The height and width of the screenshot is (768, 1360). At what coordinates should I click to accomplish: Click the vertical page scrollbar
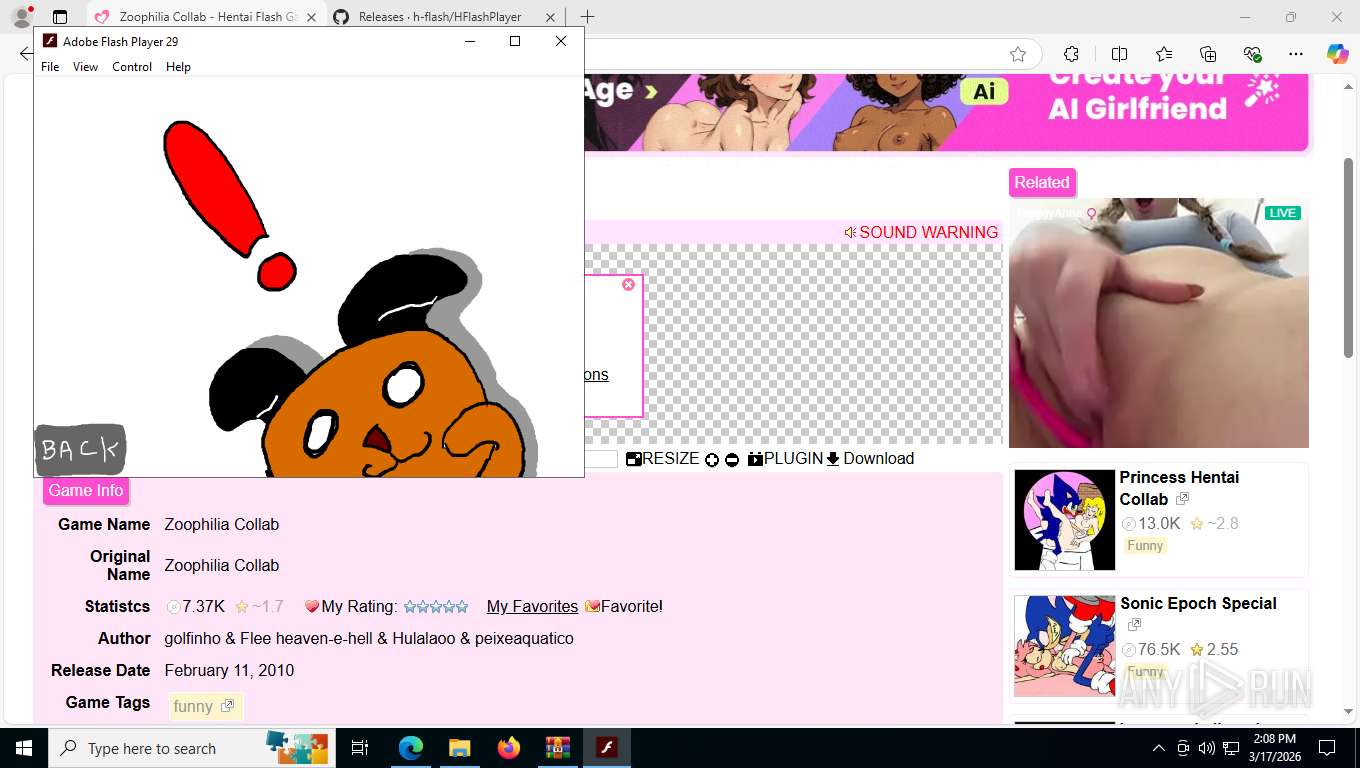coord(1349,257)
